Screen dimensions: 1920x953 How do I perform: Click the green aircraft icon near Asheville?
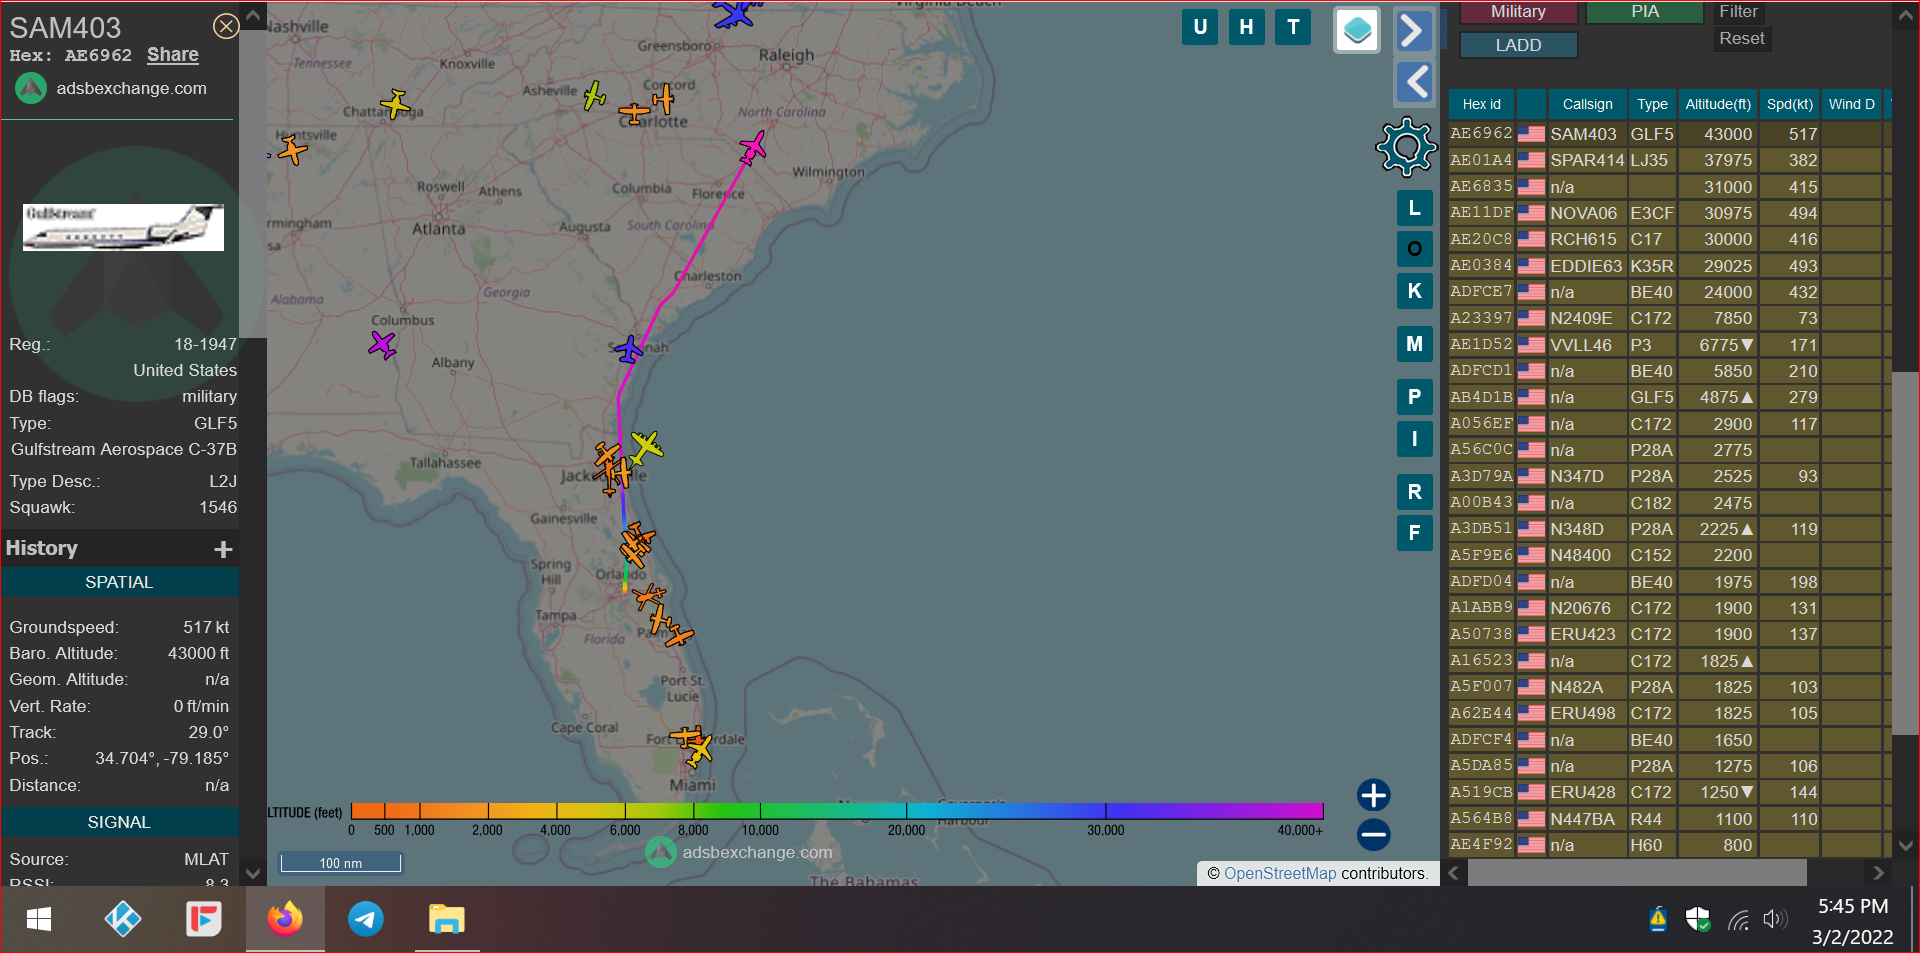[594, 96]
